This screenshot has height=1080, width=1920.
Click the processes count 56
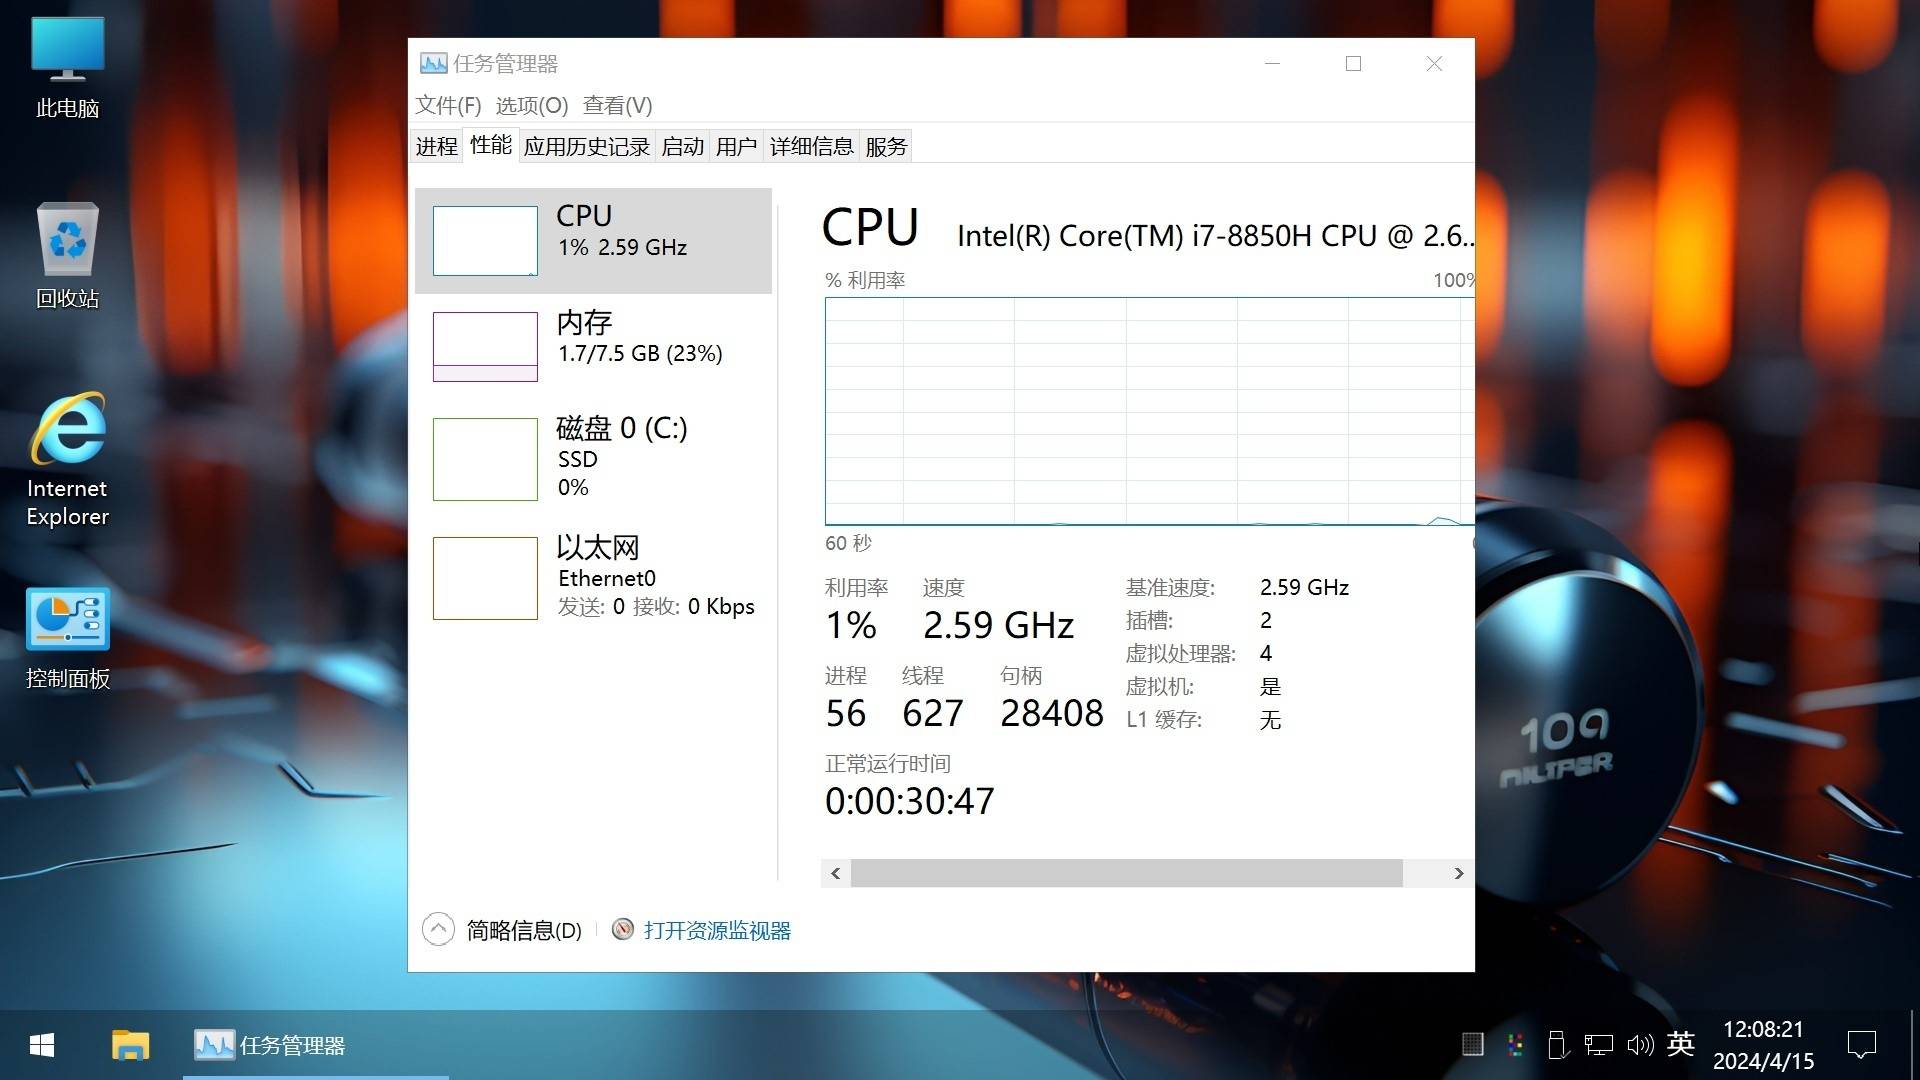point(846,713)
